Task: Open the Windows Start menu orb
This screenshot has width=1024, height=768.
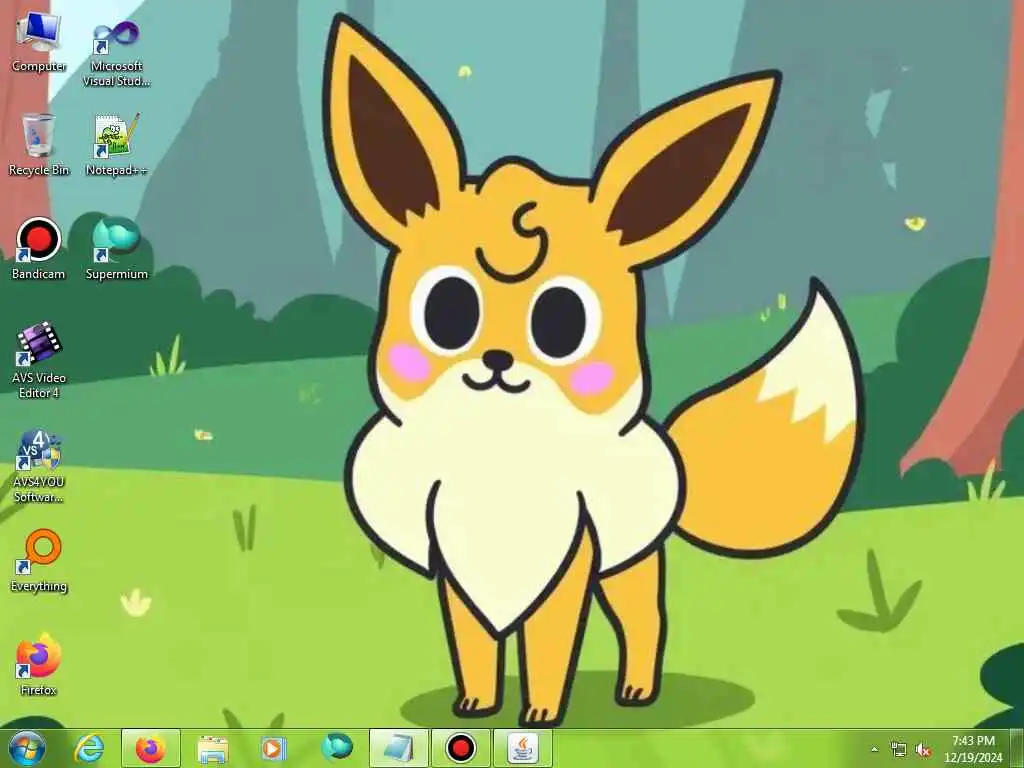Action: pos(27,748)
